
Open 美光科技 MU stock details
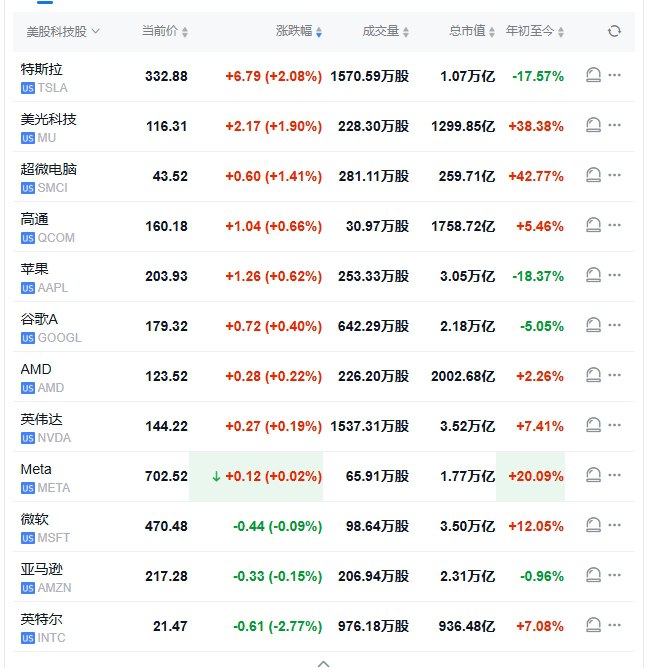(49, 128)
